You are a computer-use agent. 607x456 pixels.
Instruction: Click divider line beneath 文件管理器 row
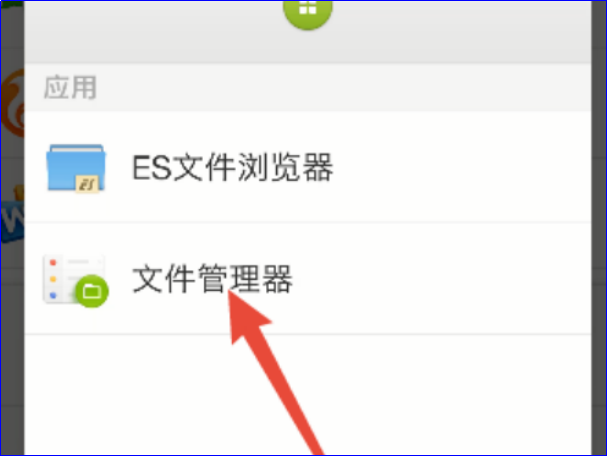tap(308, 334)
